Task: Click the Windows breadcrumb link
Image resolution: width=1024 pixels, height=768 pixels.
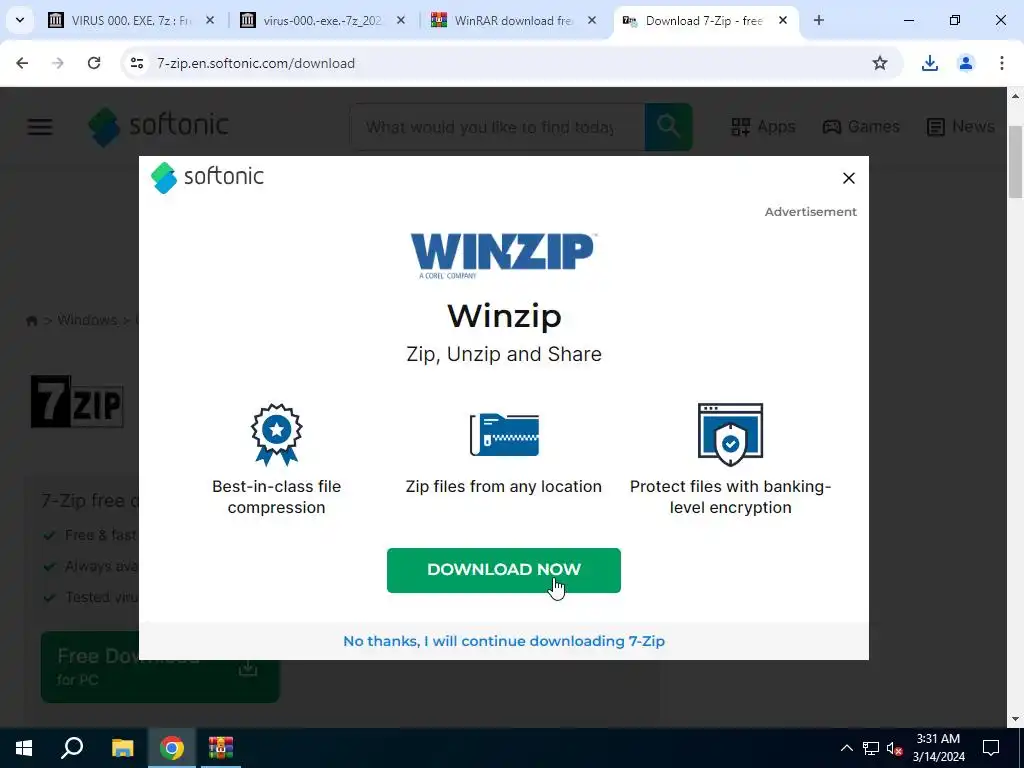Action: (87, 320)
